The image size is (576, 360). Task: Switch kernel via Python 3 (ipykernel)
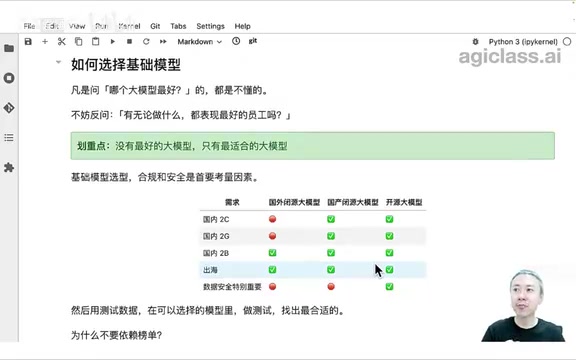click(x=523, y=42)
